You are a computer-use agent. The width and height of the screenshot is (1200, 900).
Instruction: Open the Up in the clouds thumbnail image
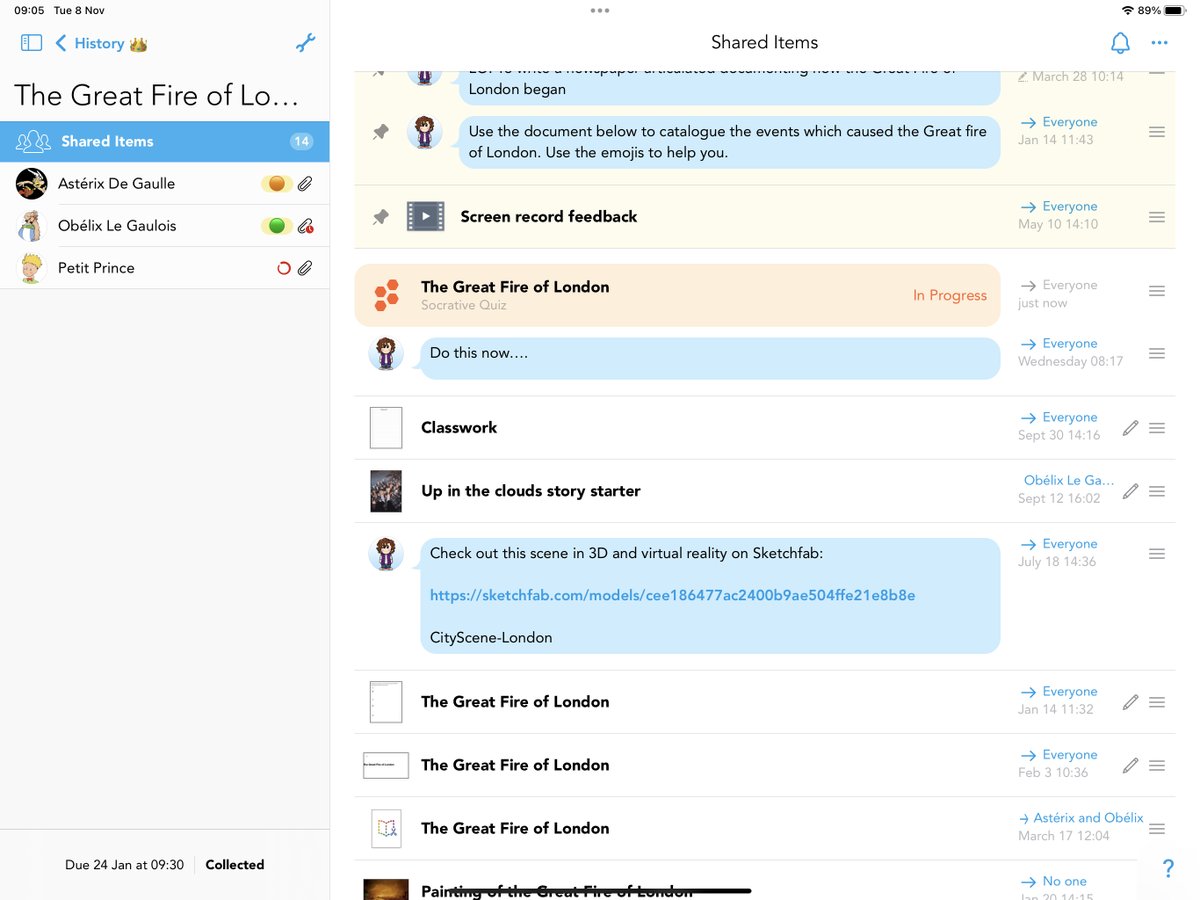386,491
